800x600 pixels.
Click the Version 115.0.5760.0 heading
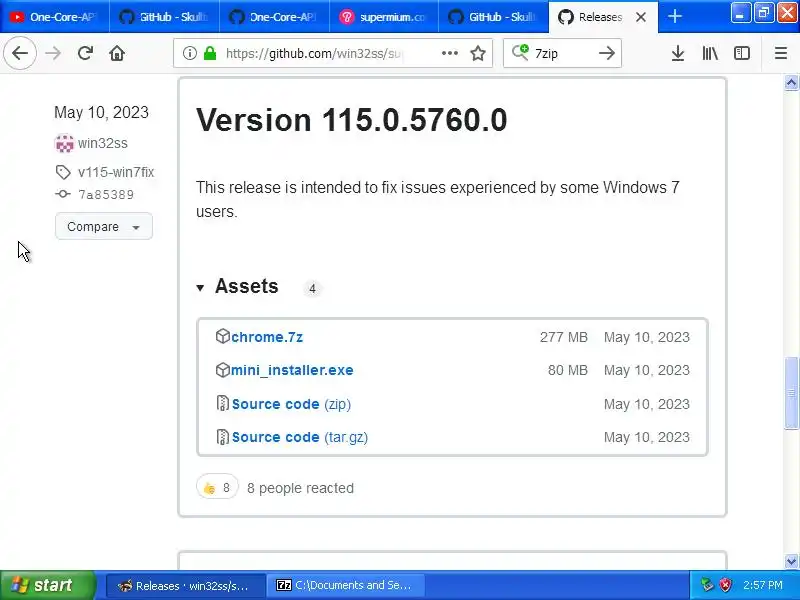(x=352, y=120)
